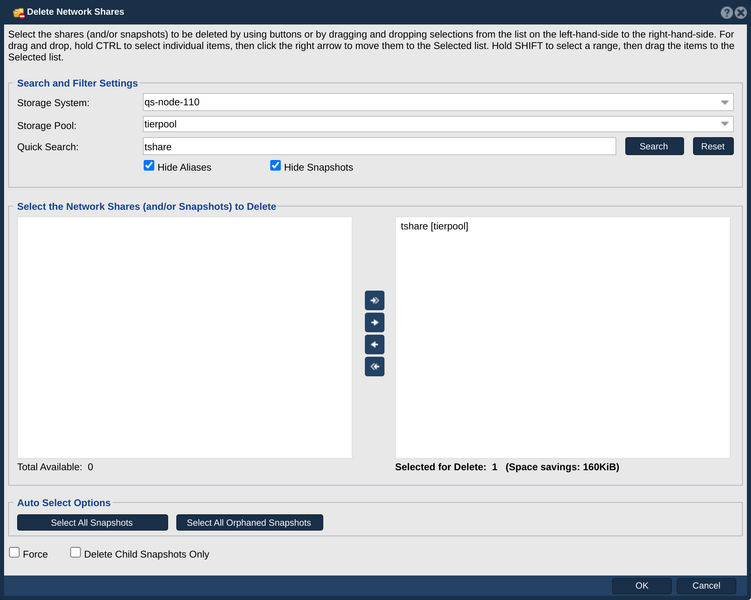
Task: Click the Reset button
Action: click(713, 147)
